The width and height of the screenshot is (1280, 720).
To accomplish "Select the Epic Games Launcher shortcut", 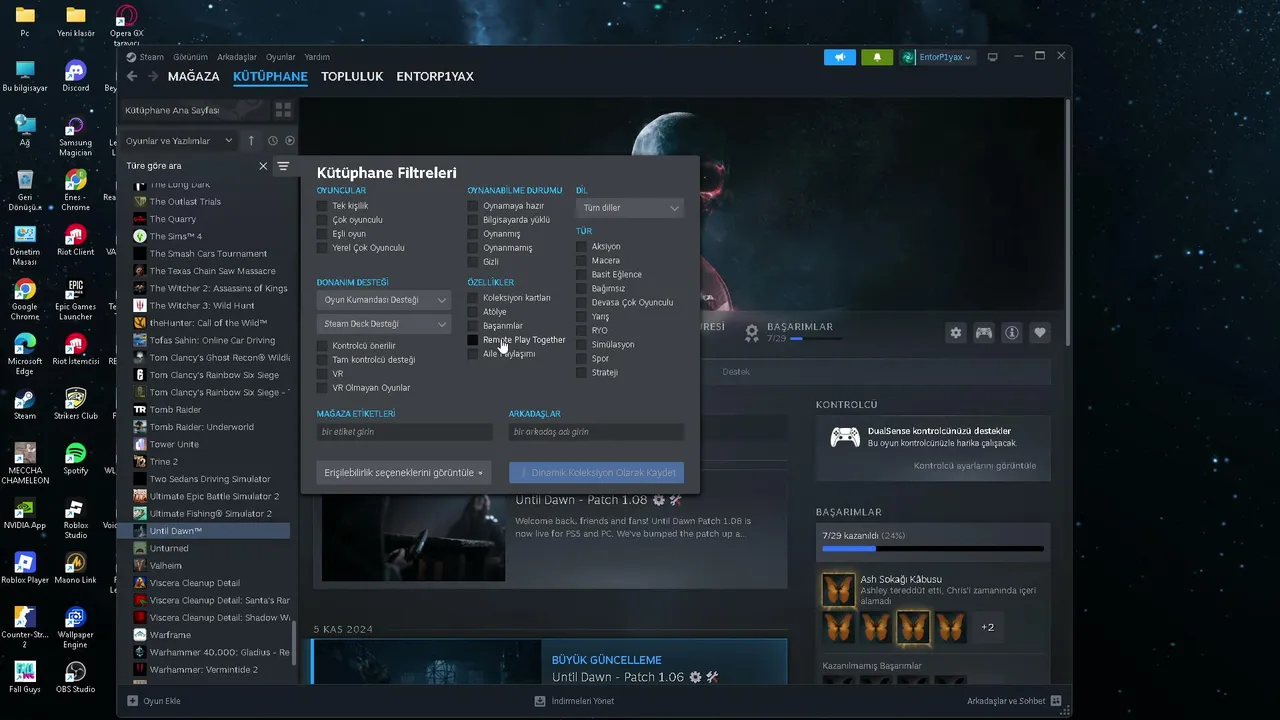I will point(75,301).
